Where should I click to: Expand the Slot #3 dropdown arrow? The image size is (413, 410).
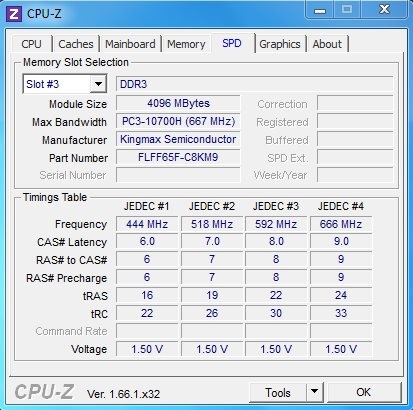tap(98, 84)
